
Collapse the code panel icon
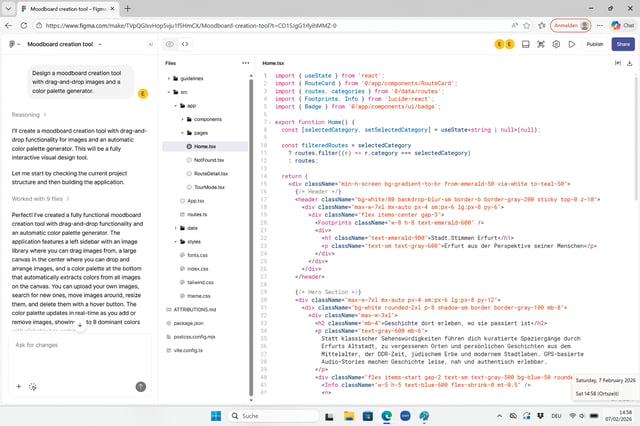tap(618, 63)
